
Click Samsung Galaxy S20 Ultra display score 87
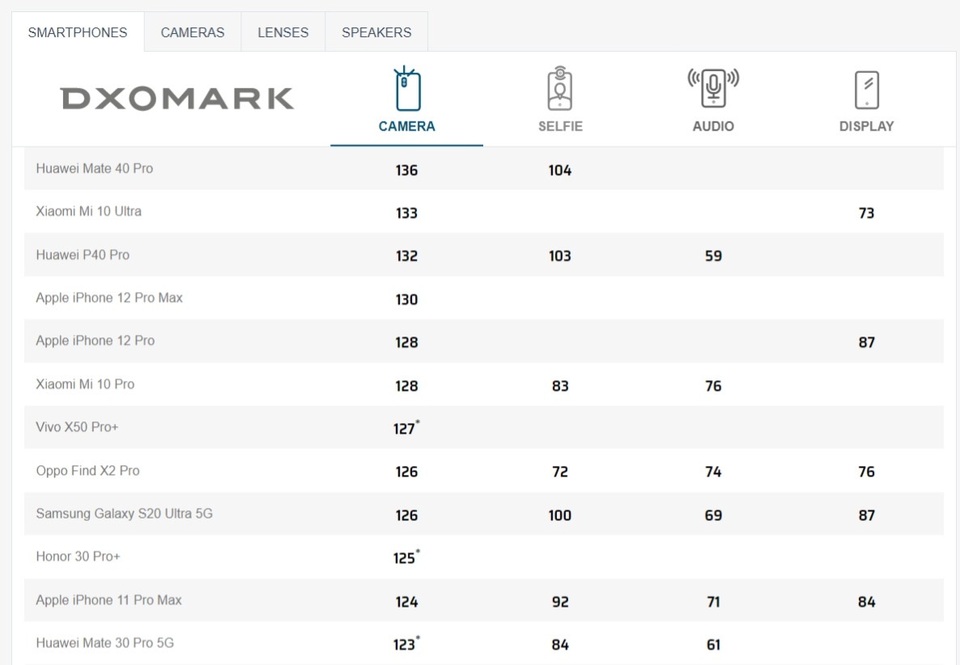866,516
